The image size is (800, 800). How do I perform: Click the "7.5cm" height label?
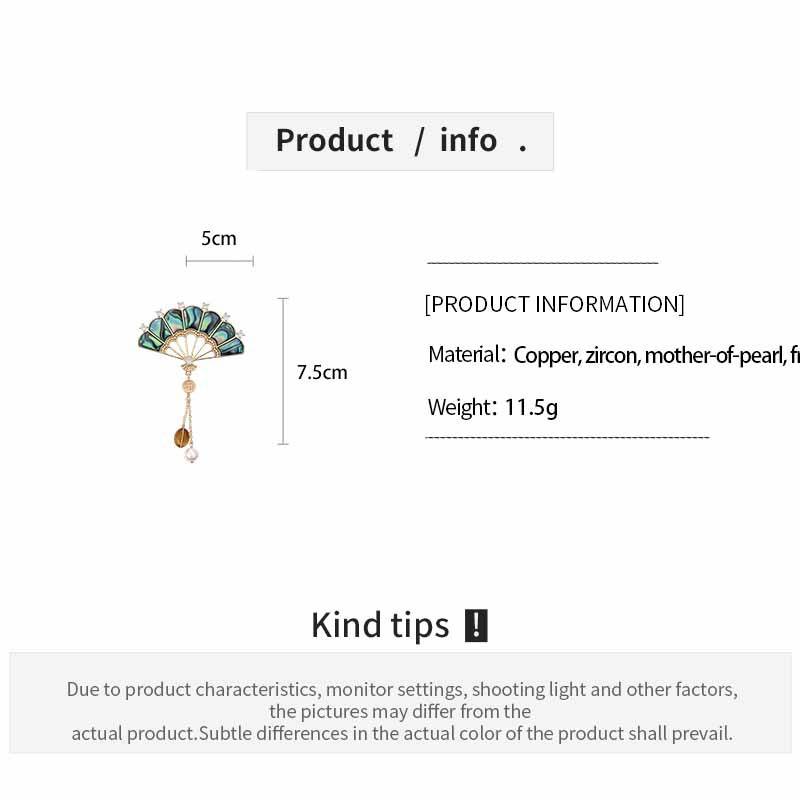click(x=322, y=373)
